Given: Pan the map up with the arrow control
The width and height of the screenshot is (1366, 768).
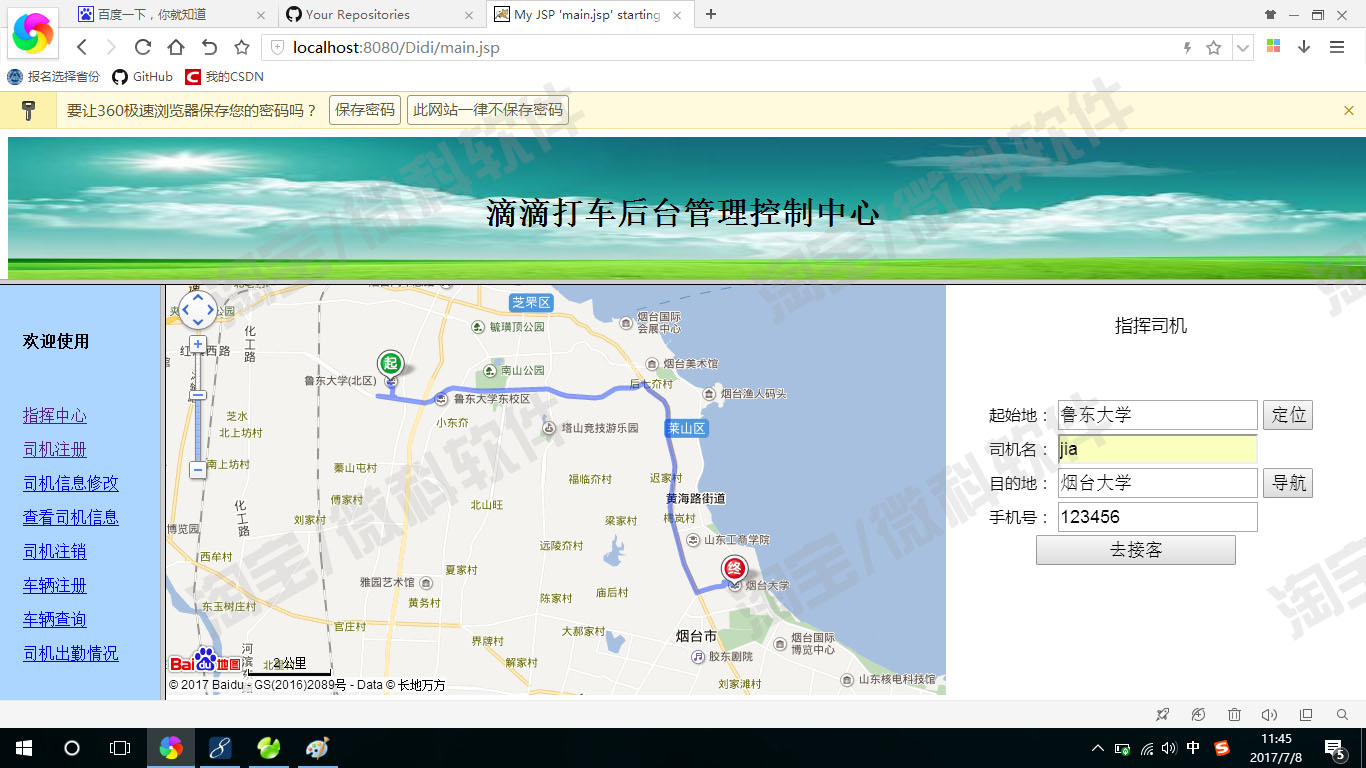Looking at the screenshot, I should 198,297.
